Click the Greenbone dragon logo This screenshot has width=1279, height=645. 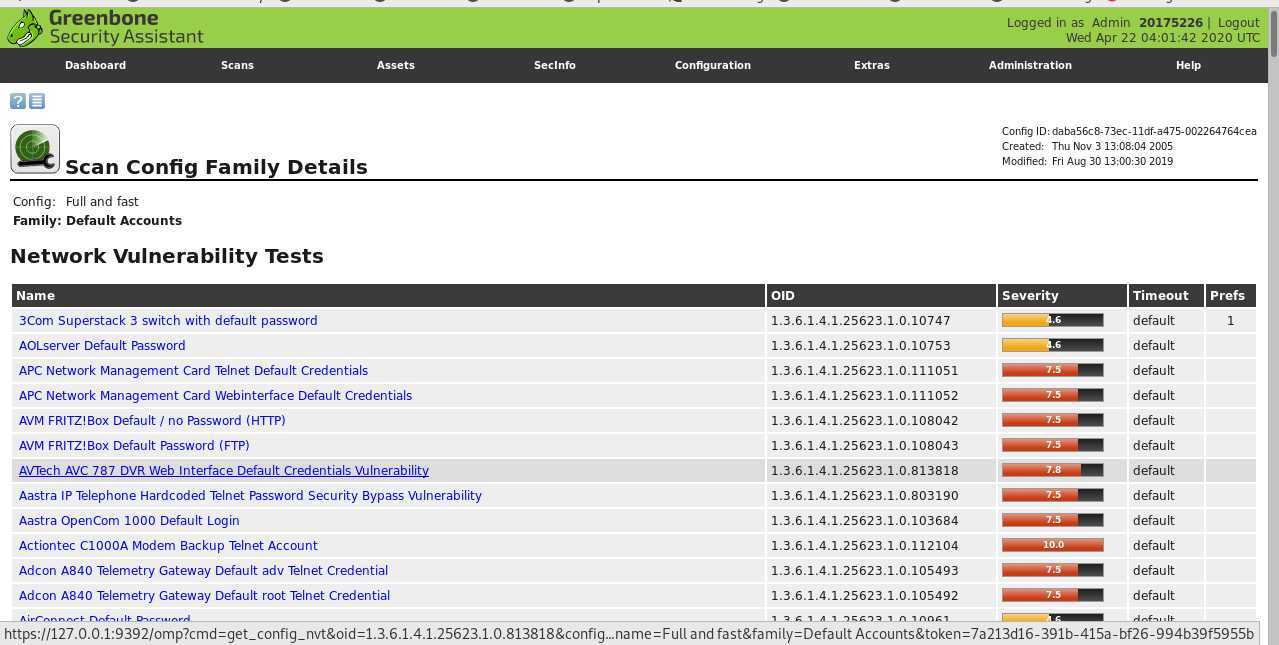[x=25, y=28]
